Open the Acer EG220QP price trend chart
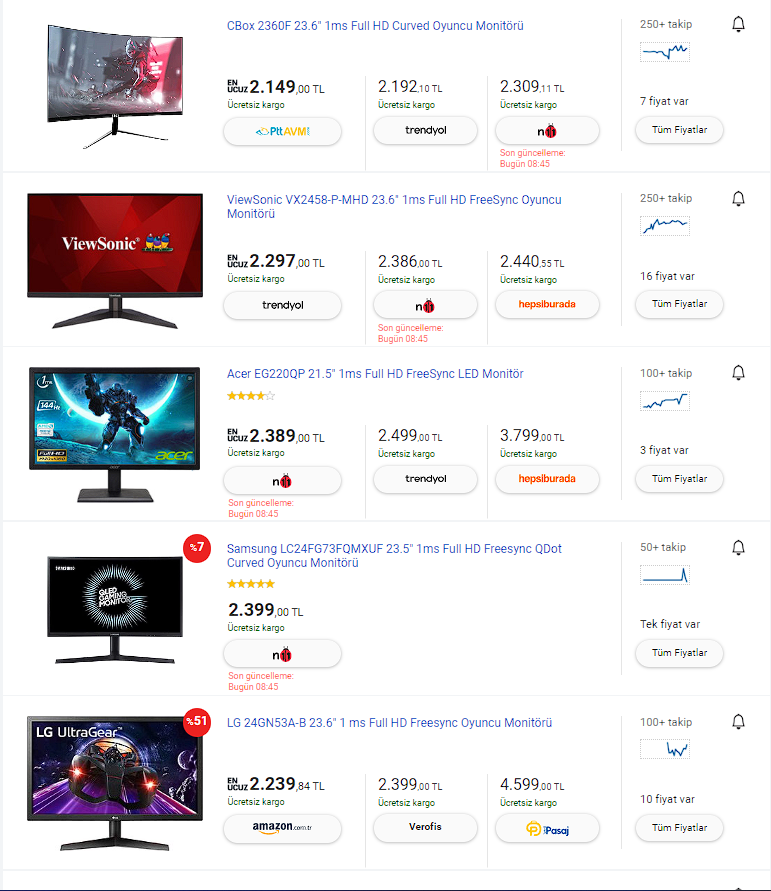The height and width of the screenshot is (891, 771). (x=665, y=401)
